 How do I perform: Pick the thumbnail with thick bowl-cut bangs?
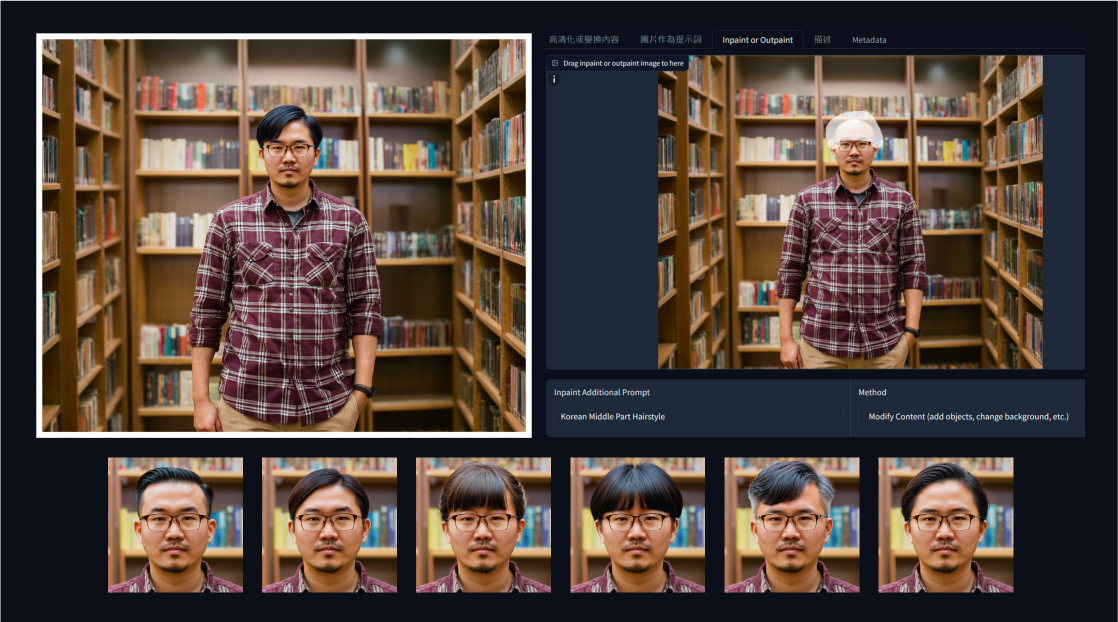pos(637,525)
